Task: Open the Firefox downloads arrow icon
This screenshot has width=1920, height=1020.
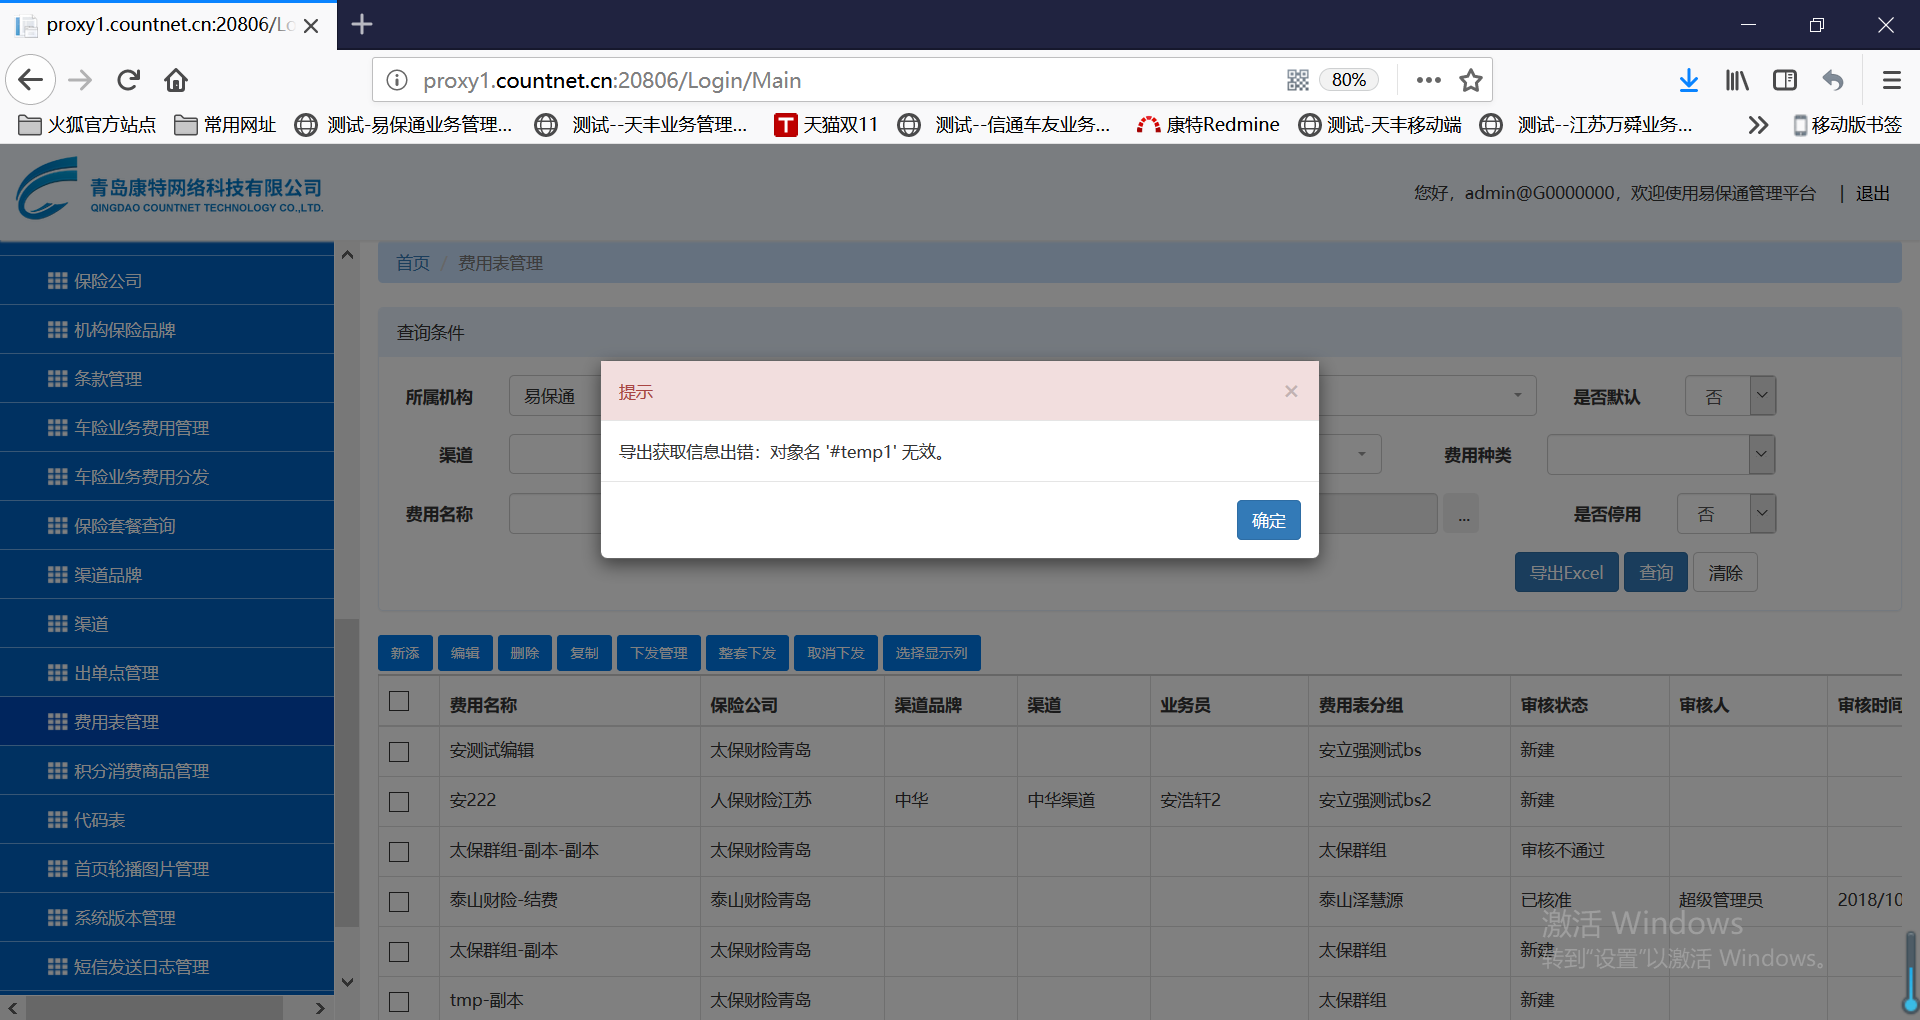Action: (x=1688, y=80)
